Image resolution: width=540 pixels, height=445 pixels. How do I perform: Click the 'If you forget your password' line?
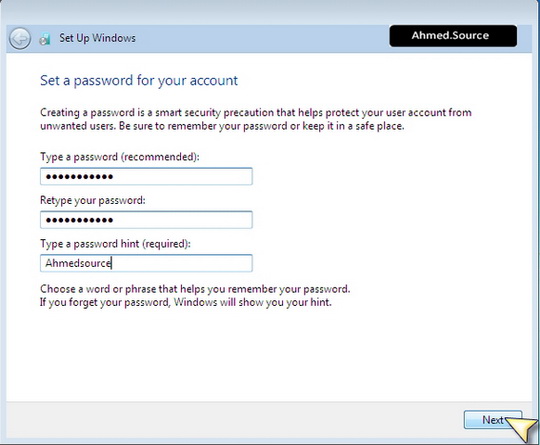tap(186, 302)
